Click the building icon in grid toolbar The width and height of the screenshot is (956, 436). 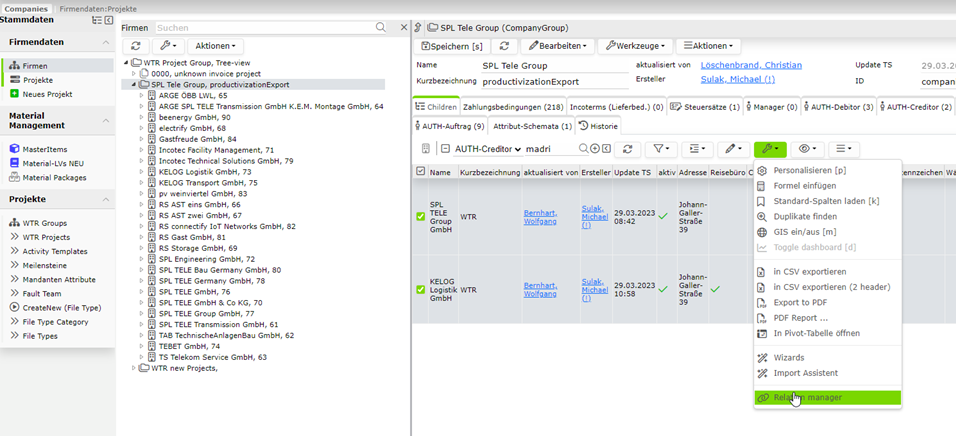click(426, 149)
